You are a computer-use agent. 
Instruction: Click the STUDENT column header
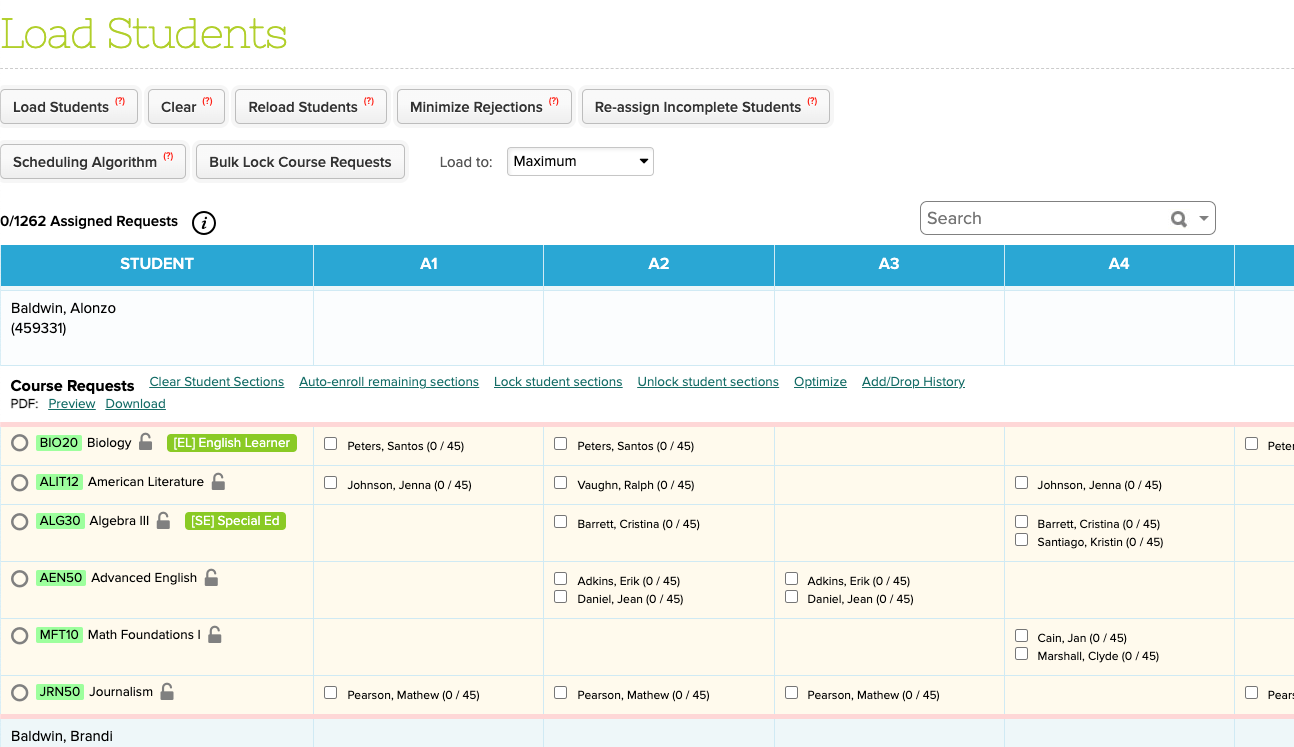[157, 264]
